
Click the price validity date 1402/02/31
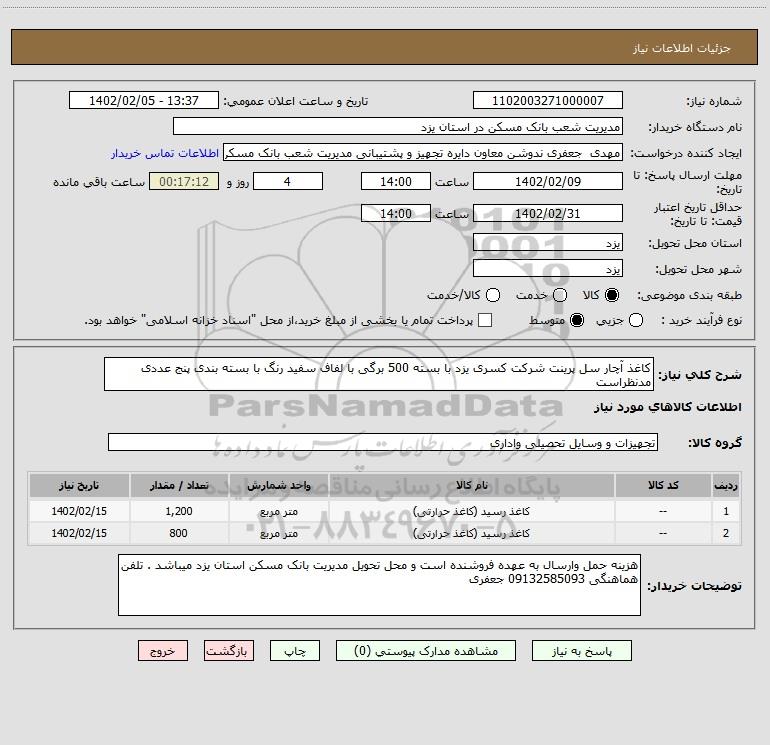[548, 214]
